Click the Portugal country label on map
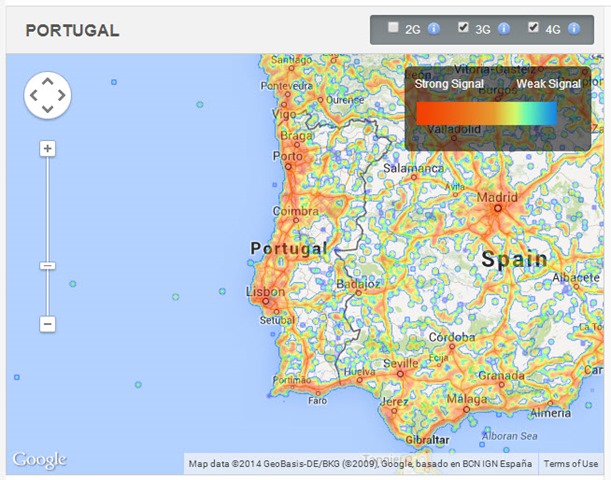This screenshot has height=480, width=611. pyautogui.click(x=289, y=249)
